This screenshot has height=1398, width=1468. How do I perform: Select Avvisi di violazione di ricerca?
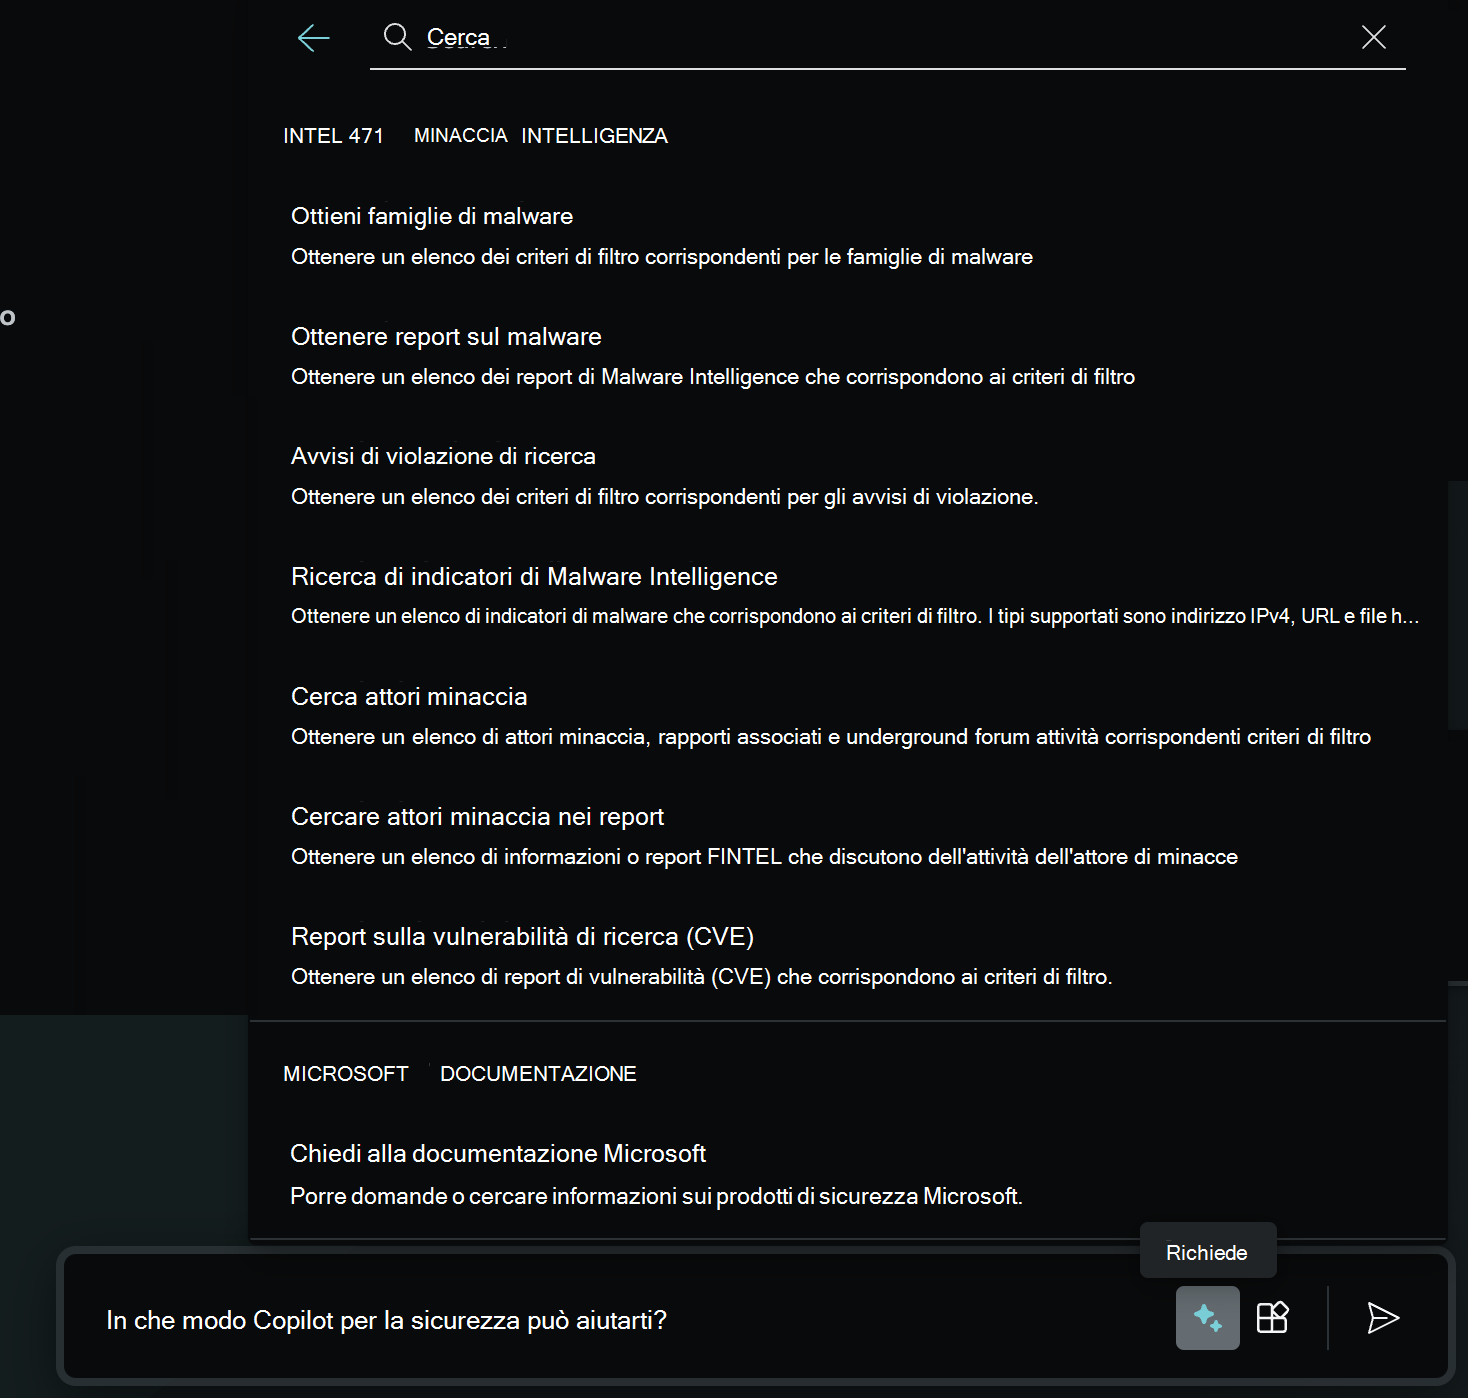[443, 456]
